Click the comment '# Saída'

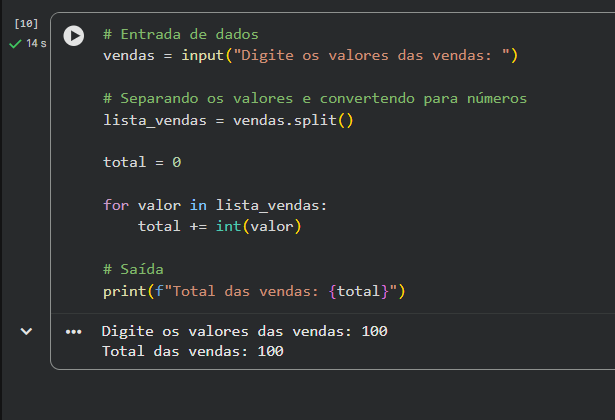pos(133,269)
